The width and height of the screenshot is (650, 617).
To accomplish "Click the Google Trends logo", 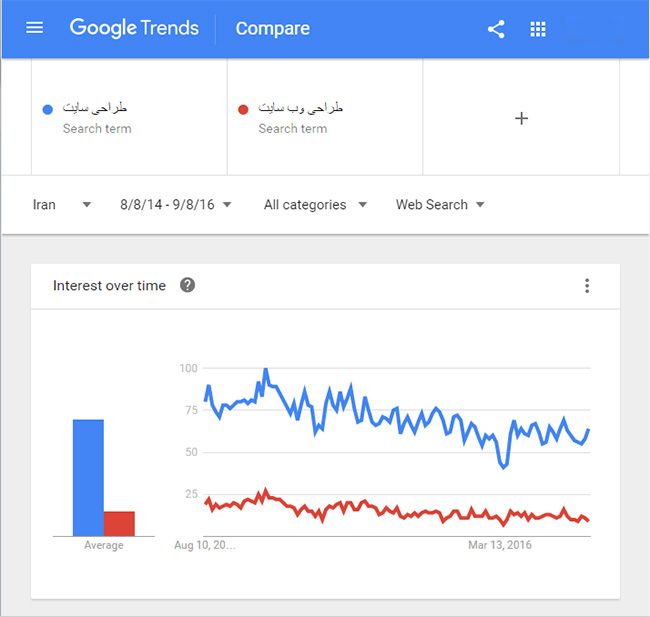I will point(134,28).
